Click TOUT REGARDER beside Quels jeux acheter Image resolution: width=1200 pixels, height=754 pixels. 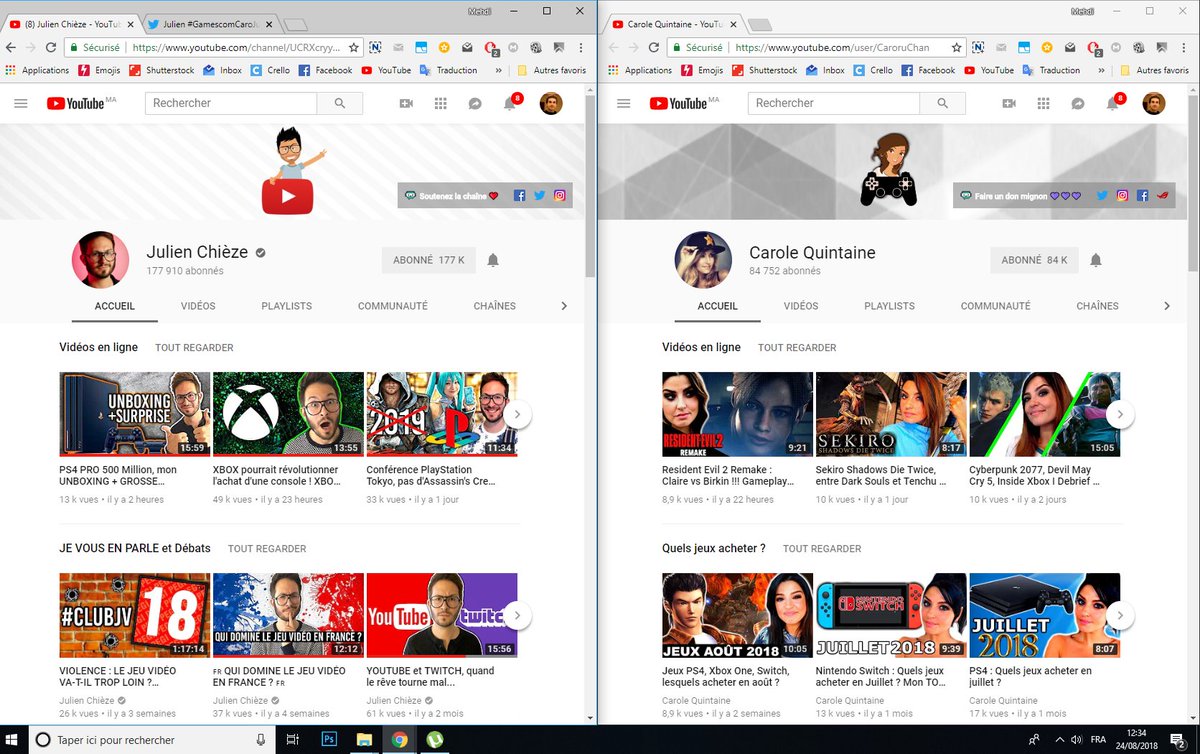coord(822,549)
